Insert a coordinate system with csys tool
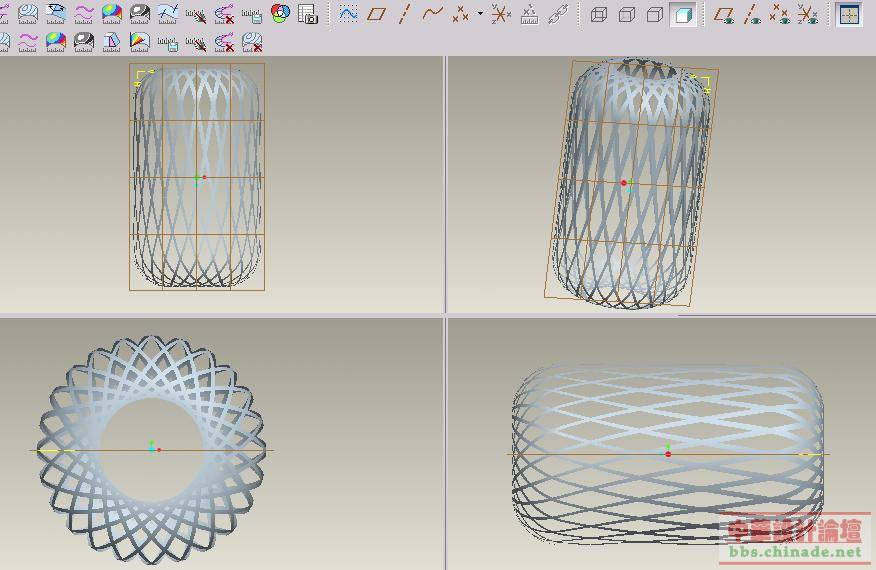 (x=501, y=14)
